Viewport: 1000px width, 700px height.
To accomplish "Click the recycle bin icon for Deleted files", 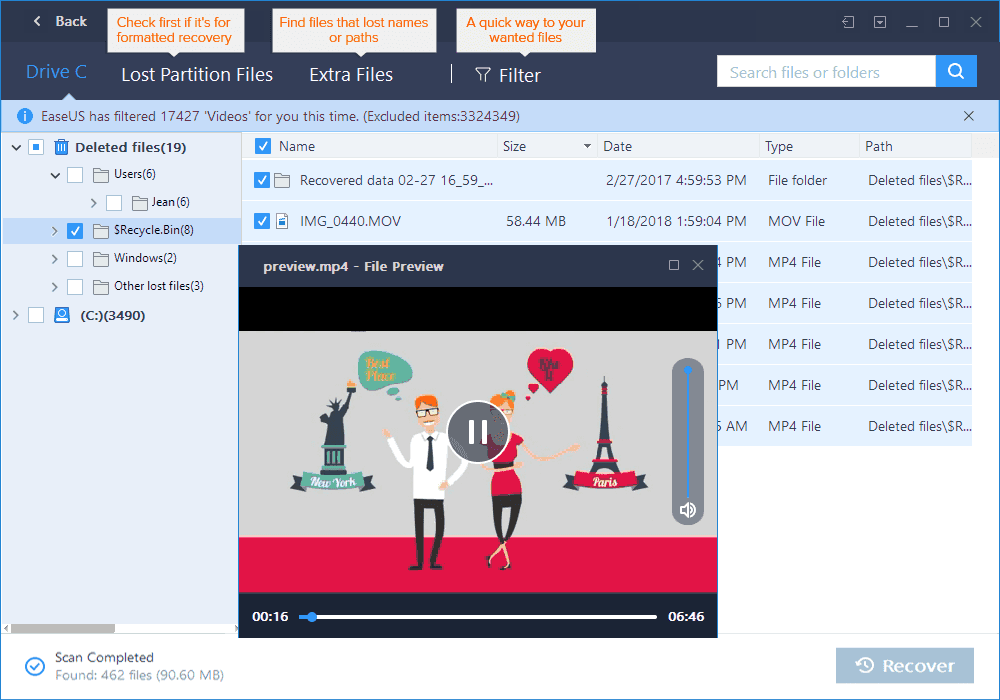I will (61, 147).
